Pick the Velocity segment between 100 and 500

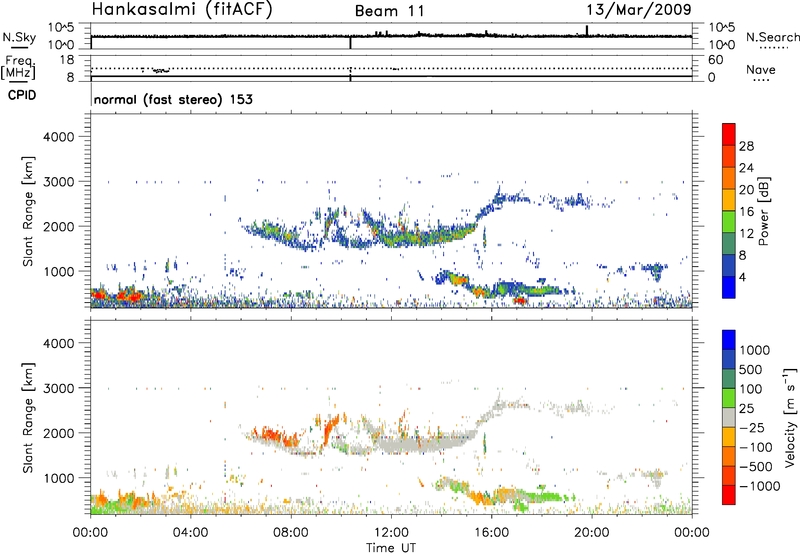[x=729, y=379]
